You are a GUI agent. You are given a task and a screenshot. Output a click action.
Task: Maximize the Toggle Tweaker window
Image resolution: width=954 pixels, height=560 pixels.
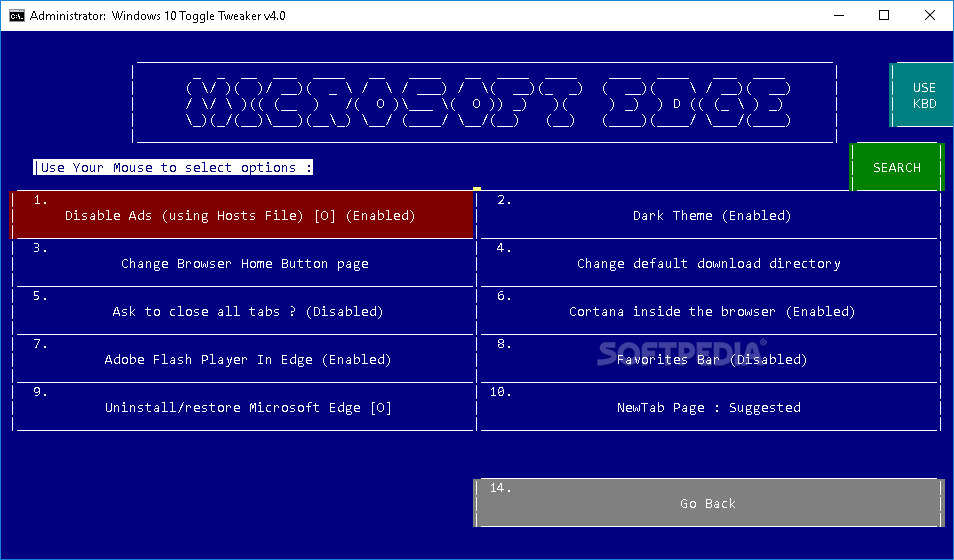[x=884, y=15]
